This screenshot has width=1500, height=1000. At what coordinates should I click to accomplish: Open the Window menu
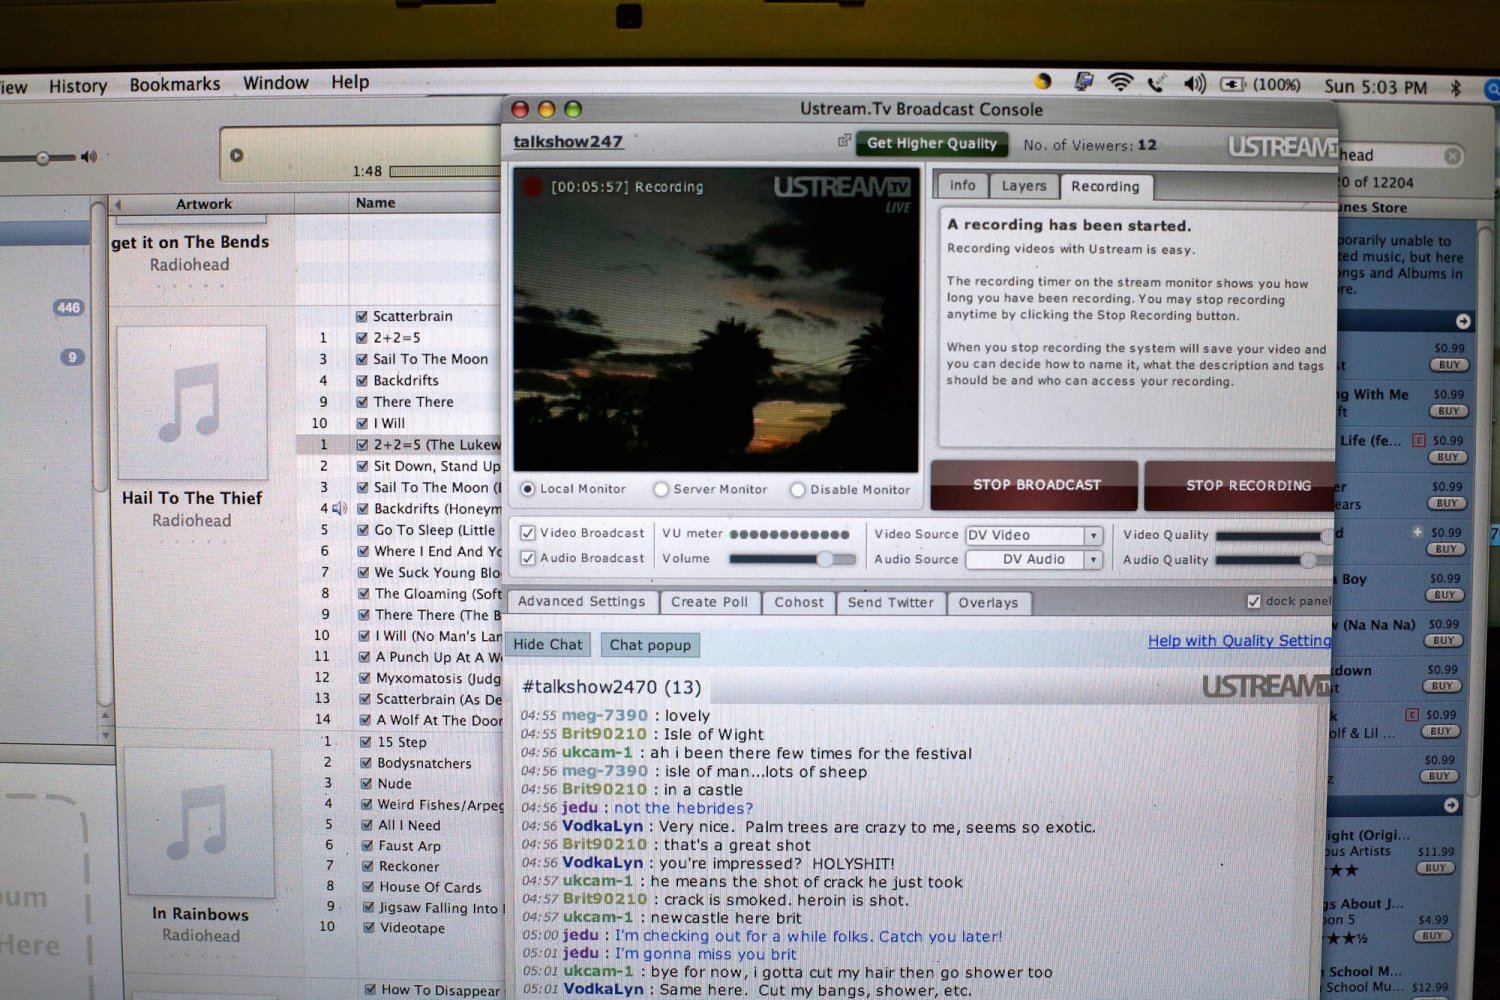pos(276,83)
